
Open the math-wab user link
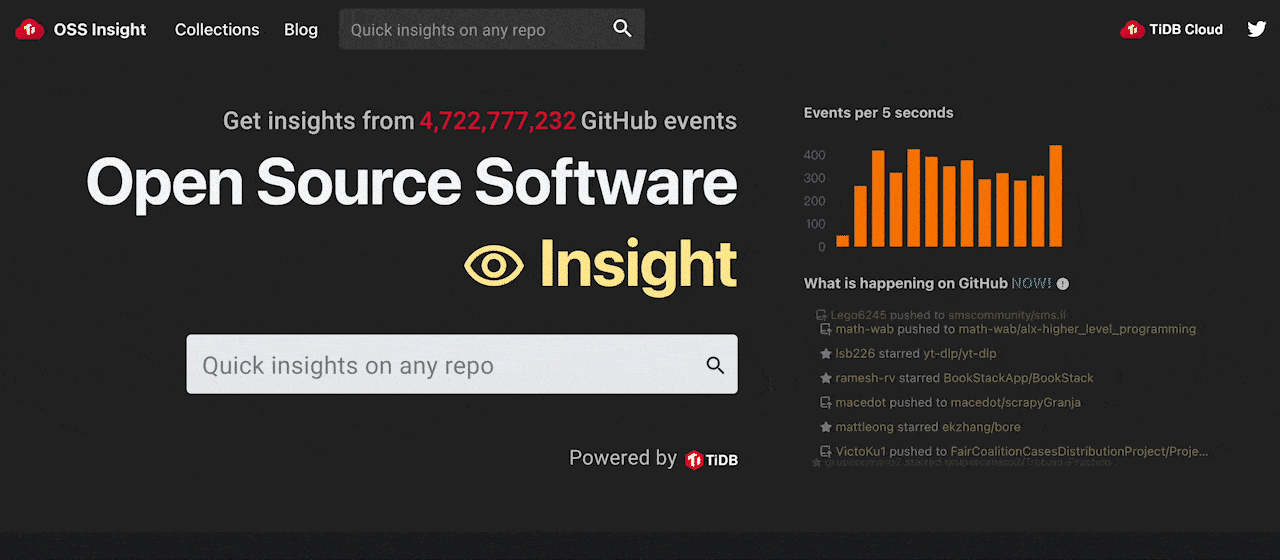point(865,329)
